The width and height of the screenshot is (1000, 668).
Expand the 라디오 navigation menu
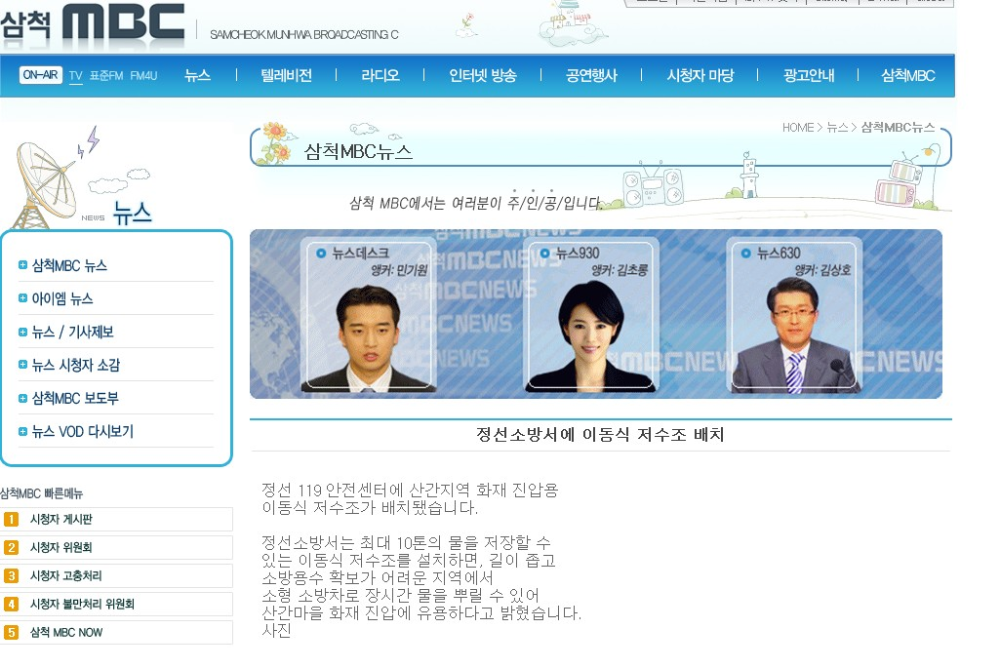click(380, 75)
